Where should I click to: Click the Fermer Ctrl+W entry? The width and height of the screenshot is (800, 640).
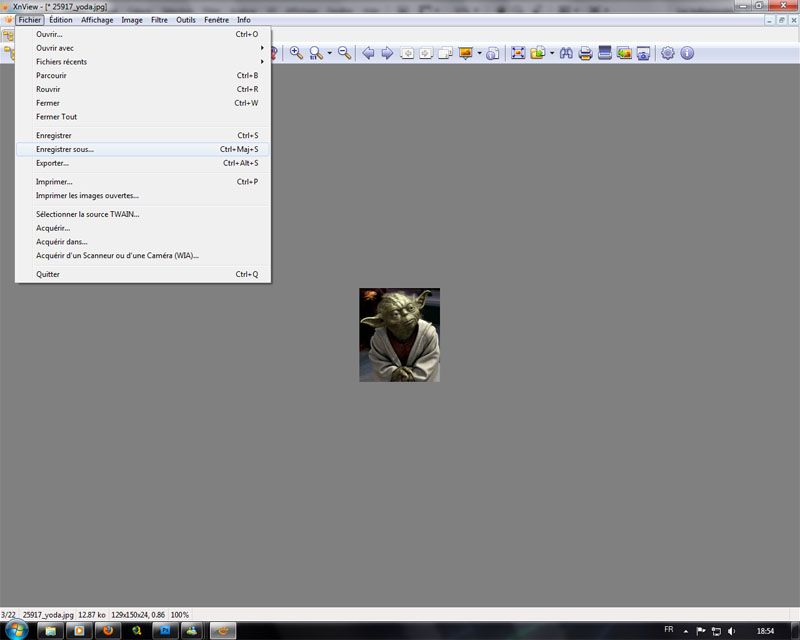click(143, 103)
